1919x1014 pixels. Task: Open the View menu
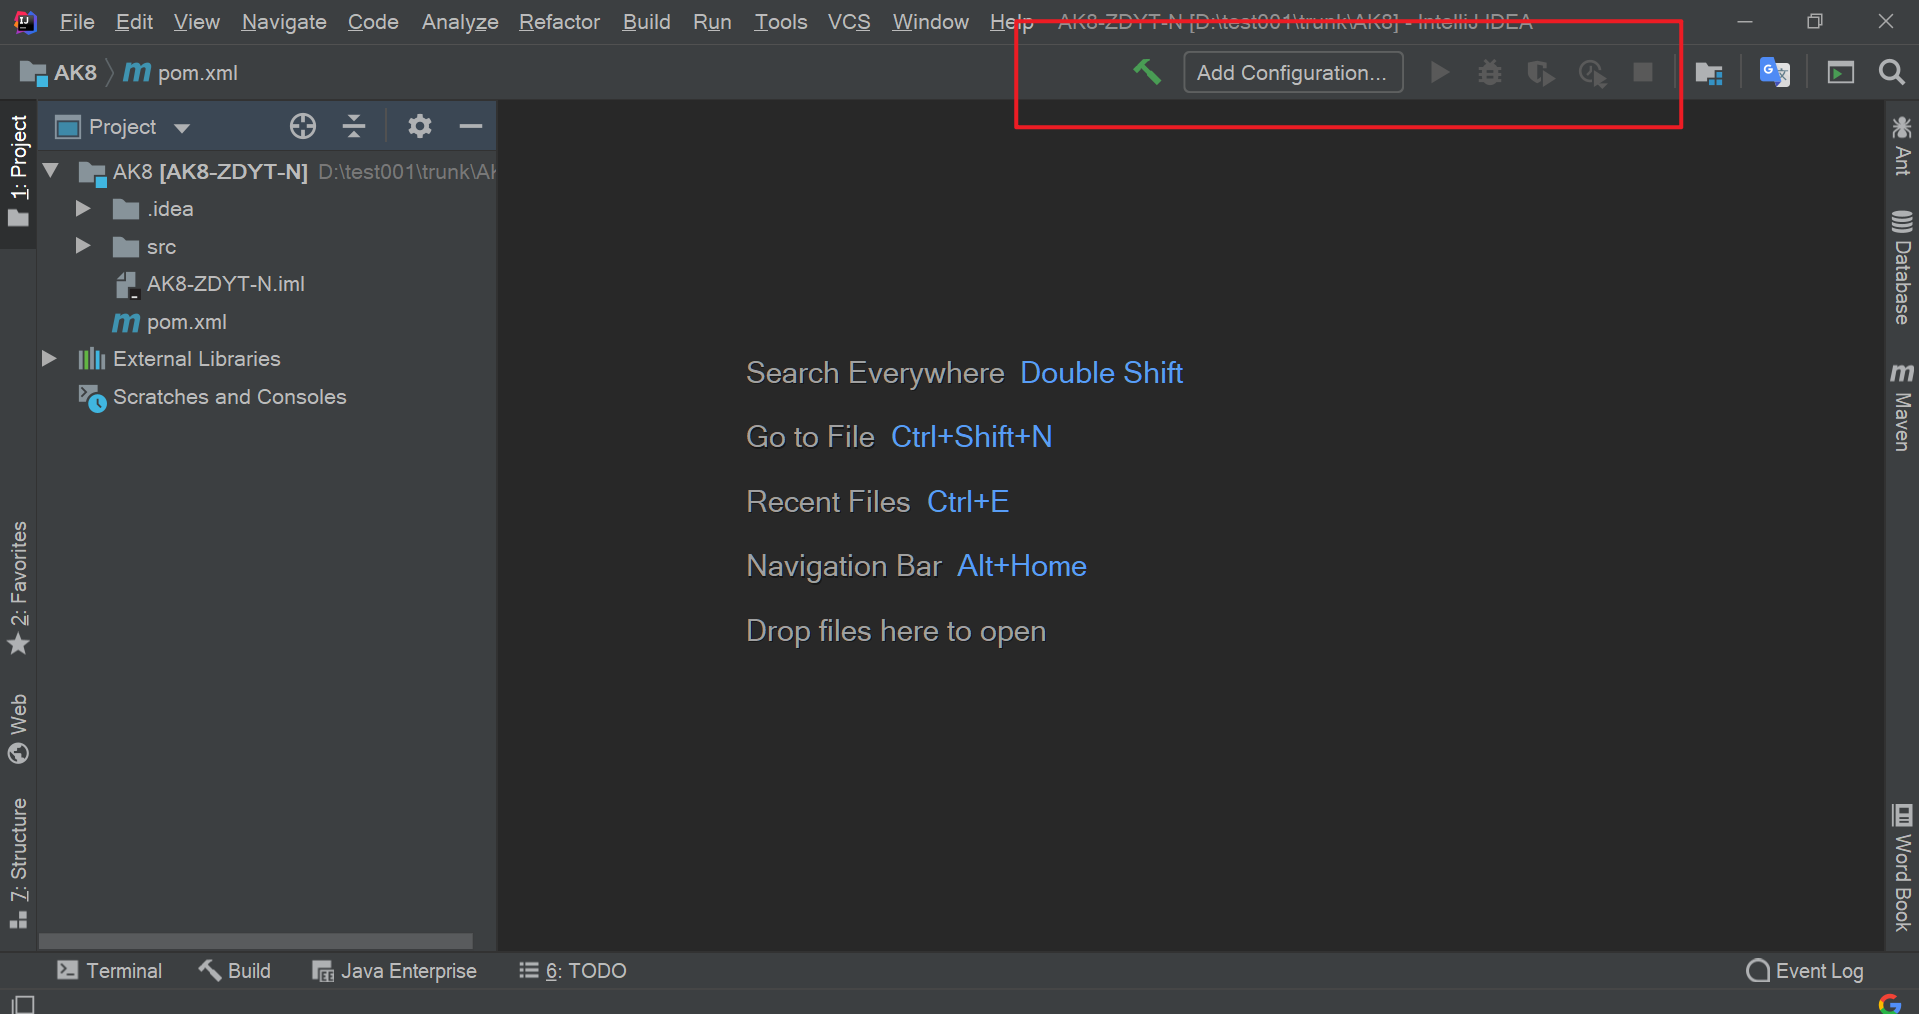196,22
